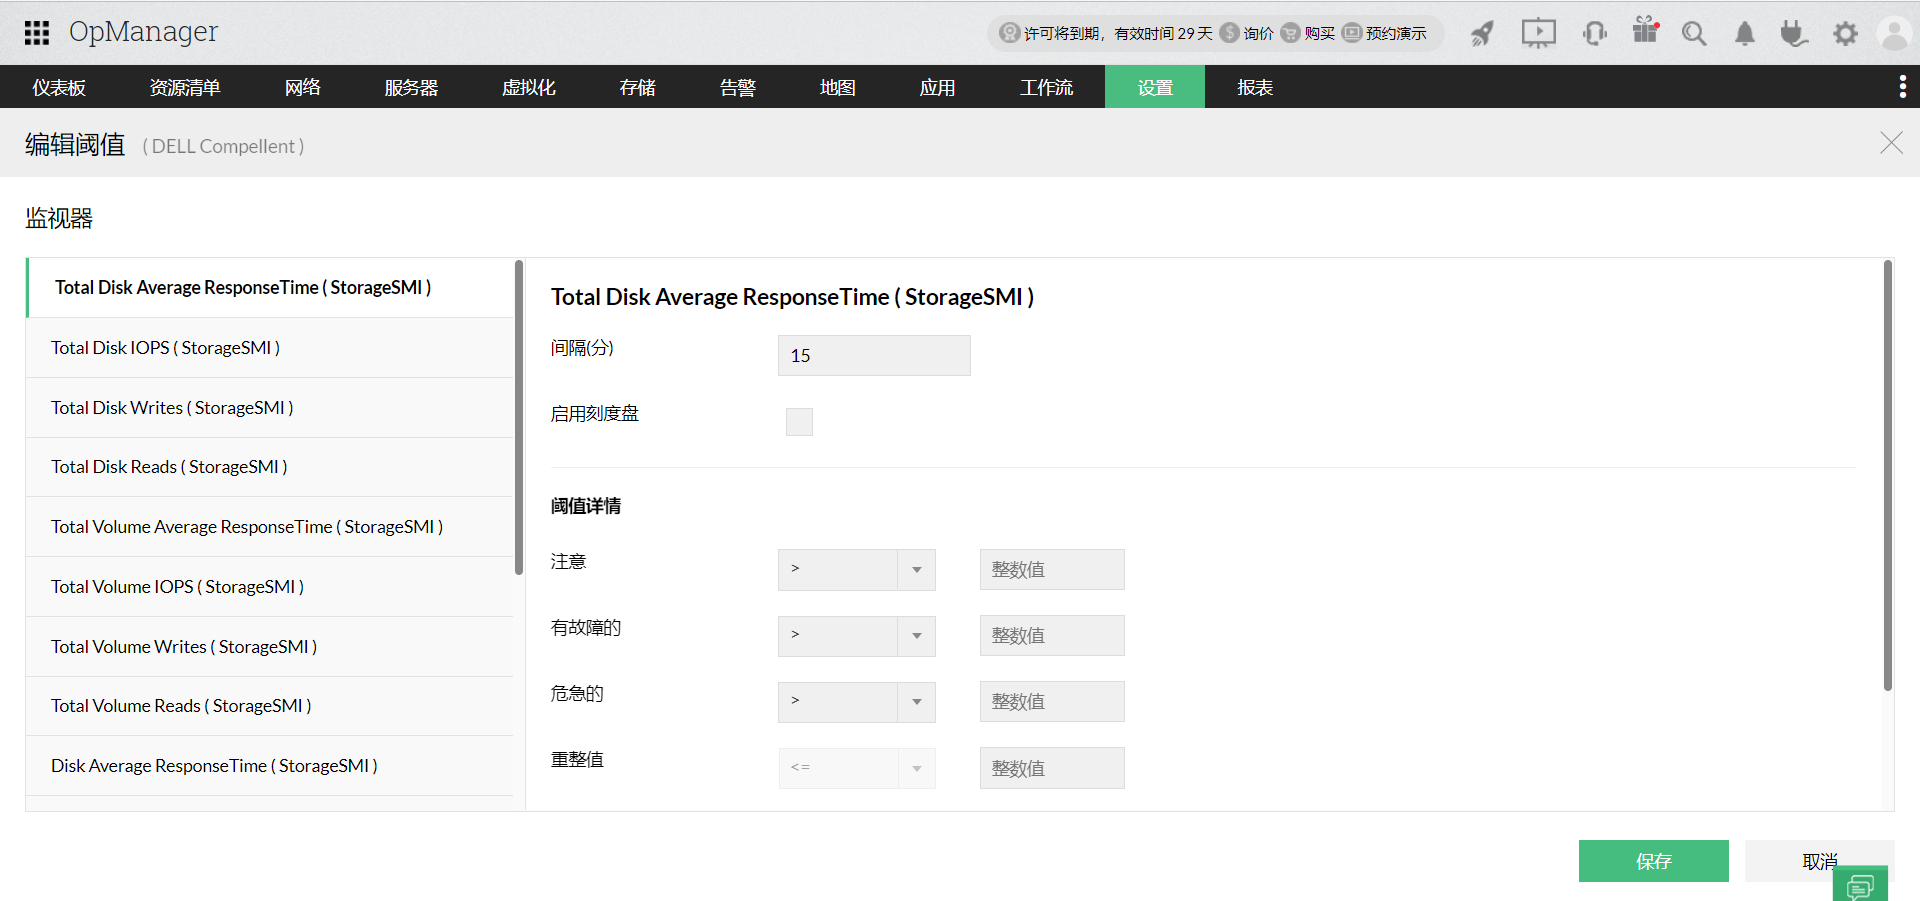Switch to the 存储 menu tab
Viewport: 1920px width, 901px height.
click(636, 87)
